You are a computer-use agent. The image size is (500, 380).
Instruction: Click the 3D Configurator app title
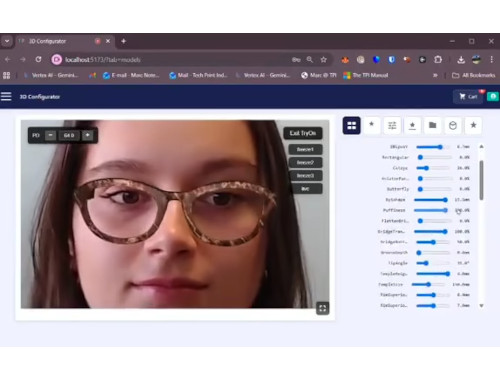(x=40, y=97)
